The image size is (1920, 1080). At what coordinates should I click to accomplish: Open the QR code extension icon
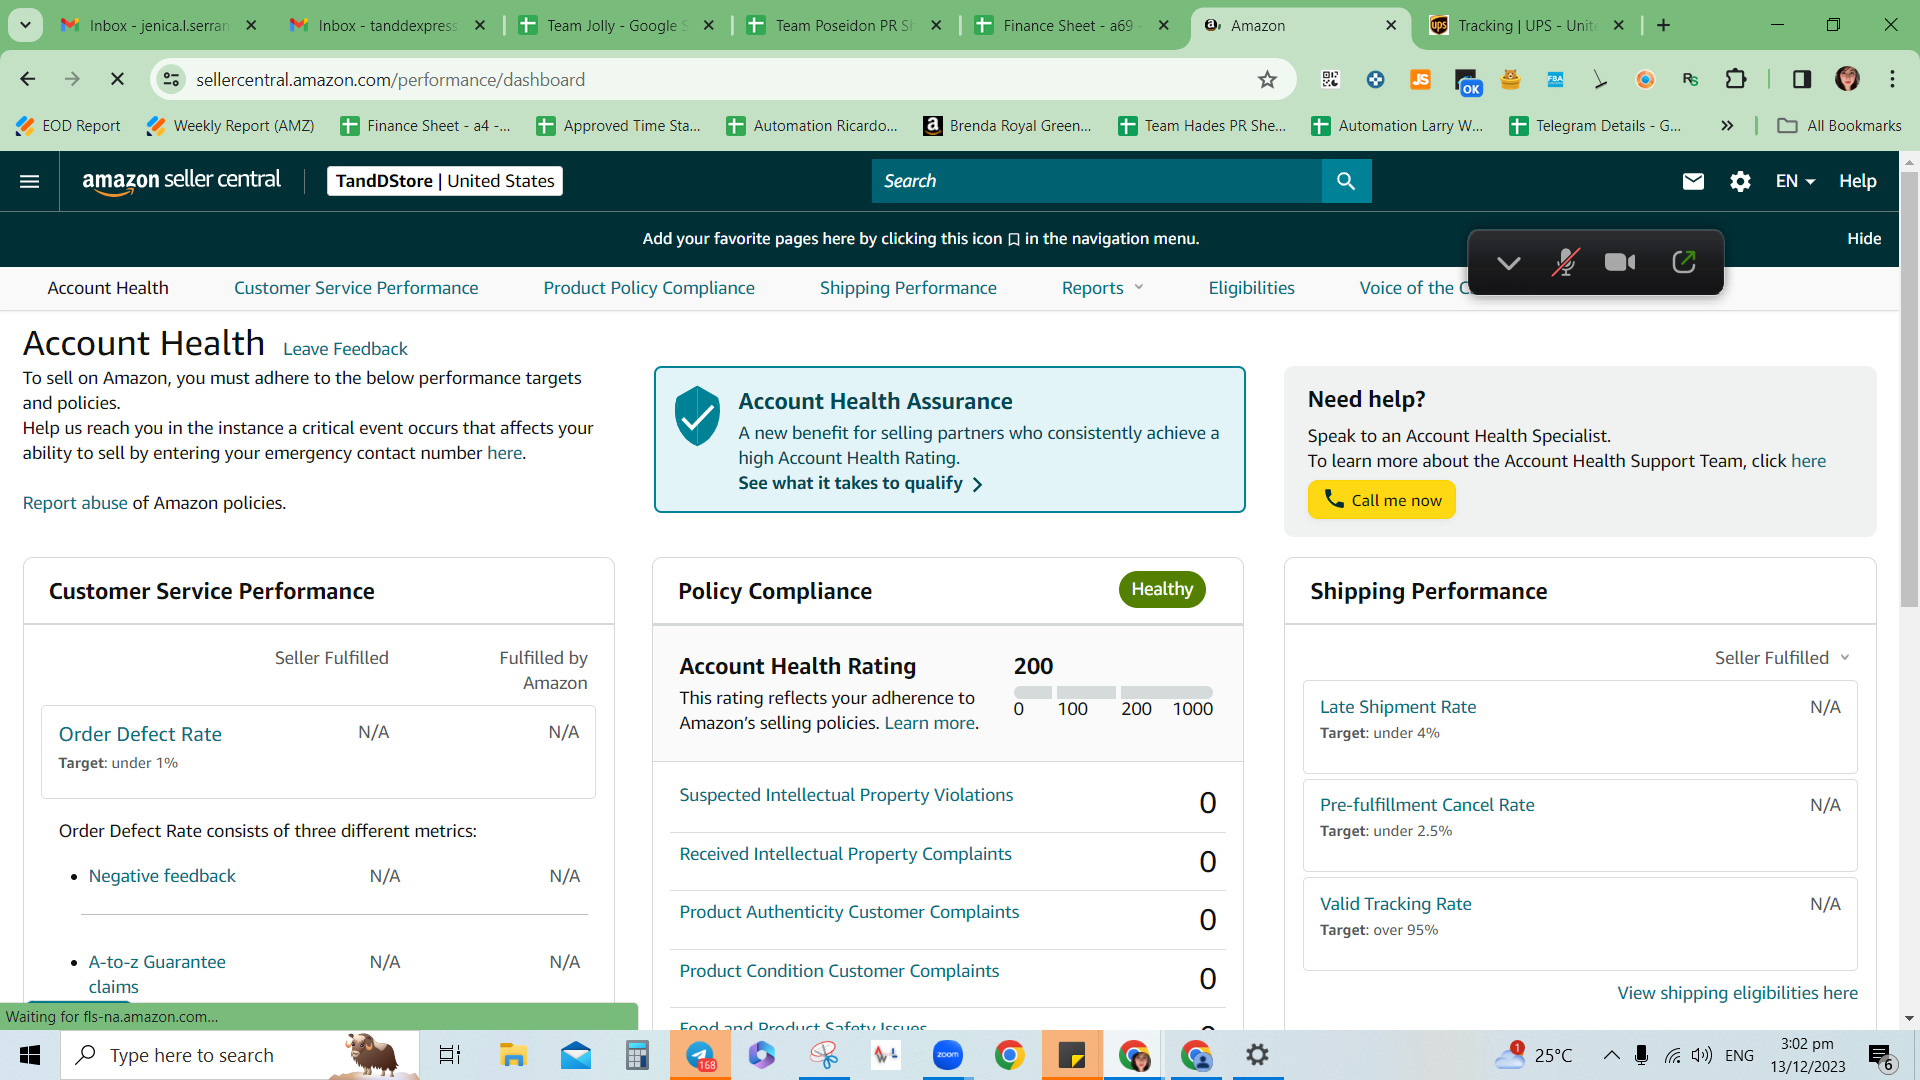pyautogui.click(x=1330, y=79)
